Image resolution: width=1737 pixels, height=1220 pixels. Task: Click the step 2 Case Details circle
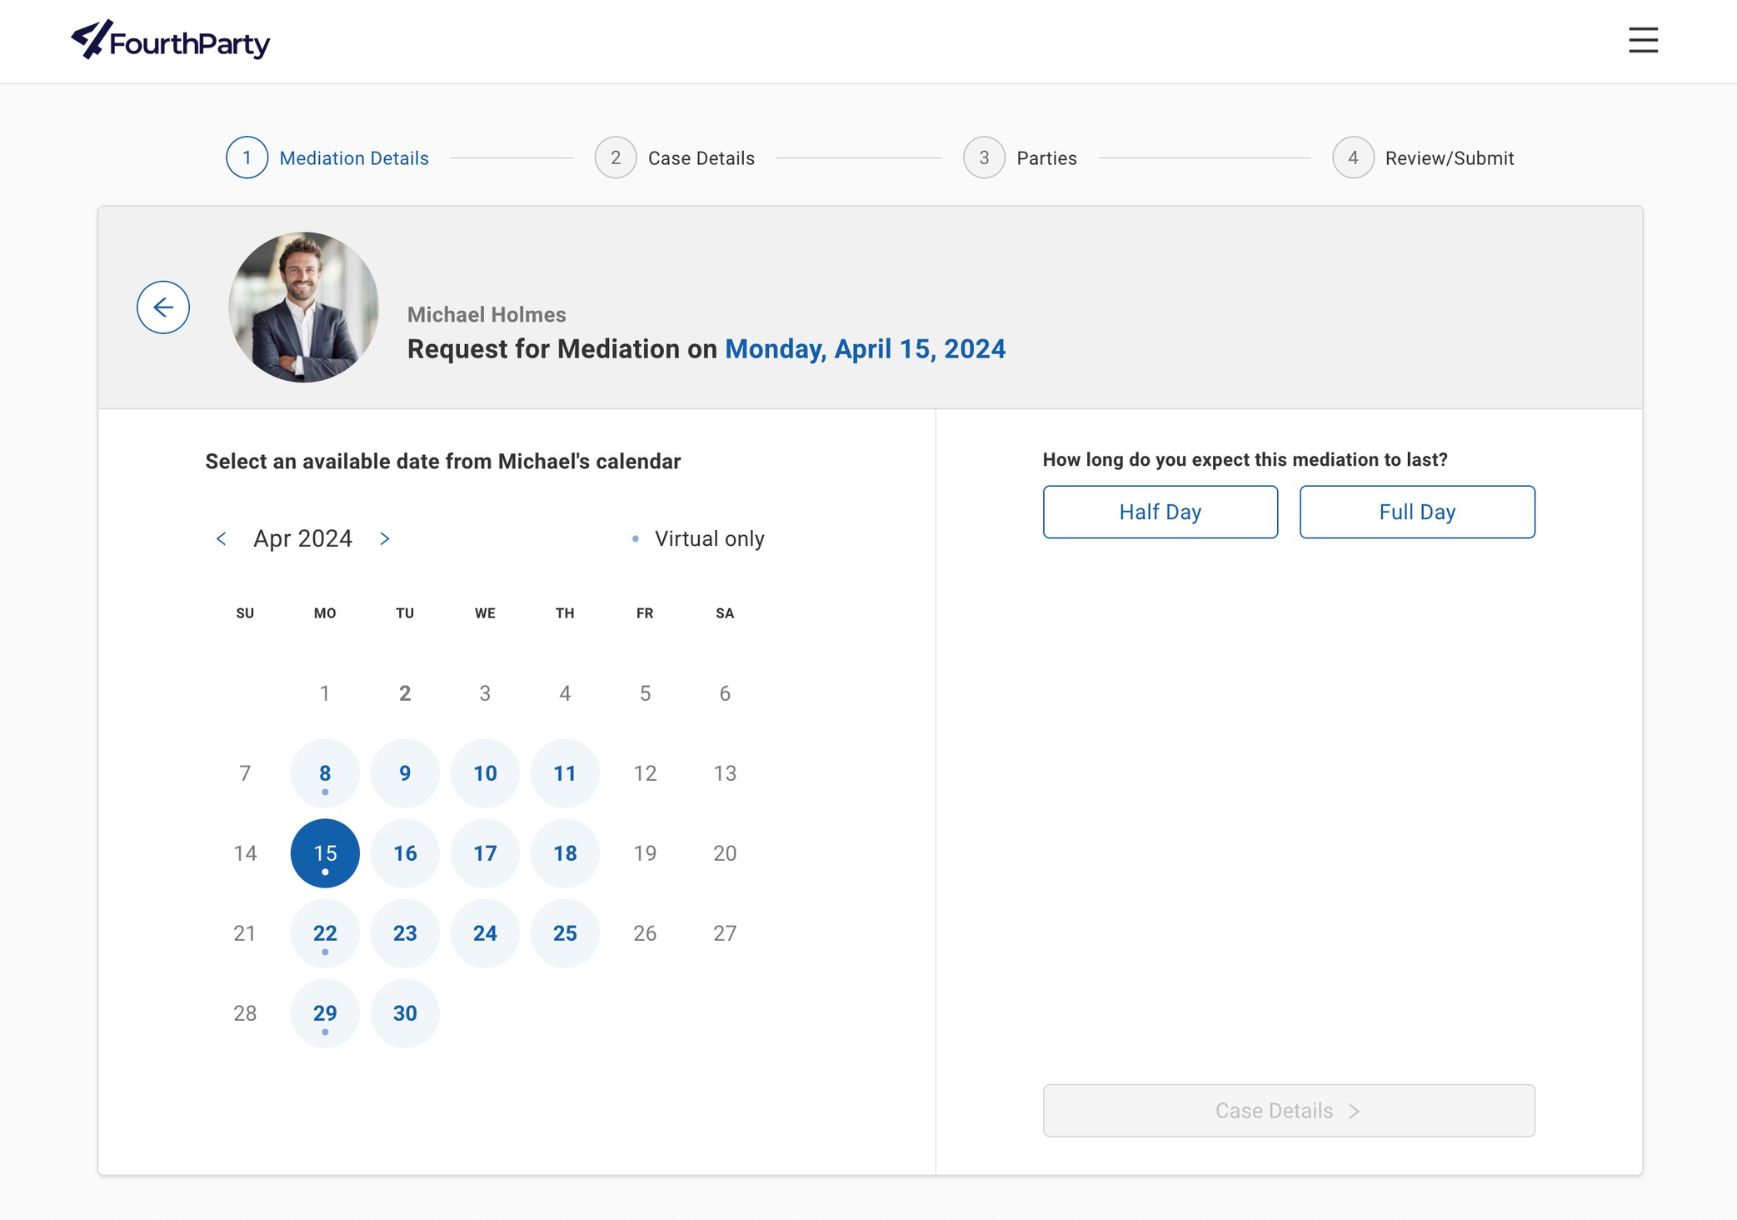[615, 157]
